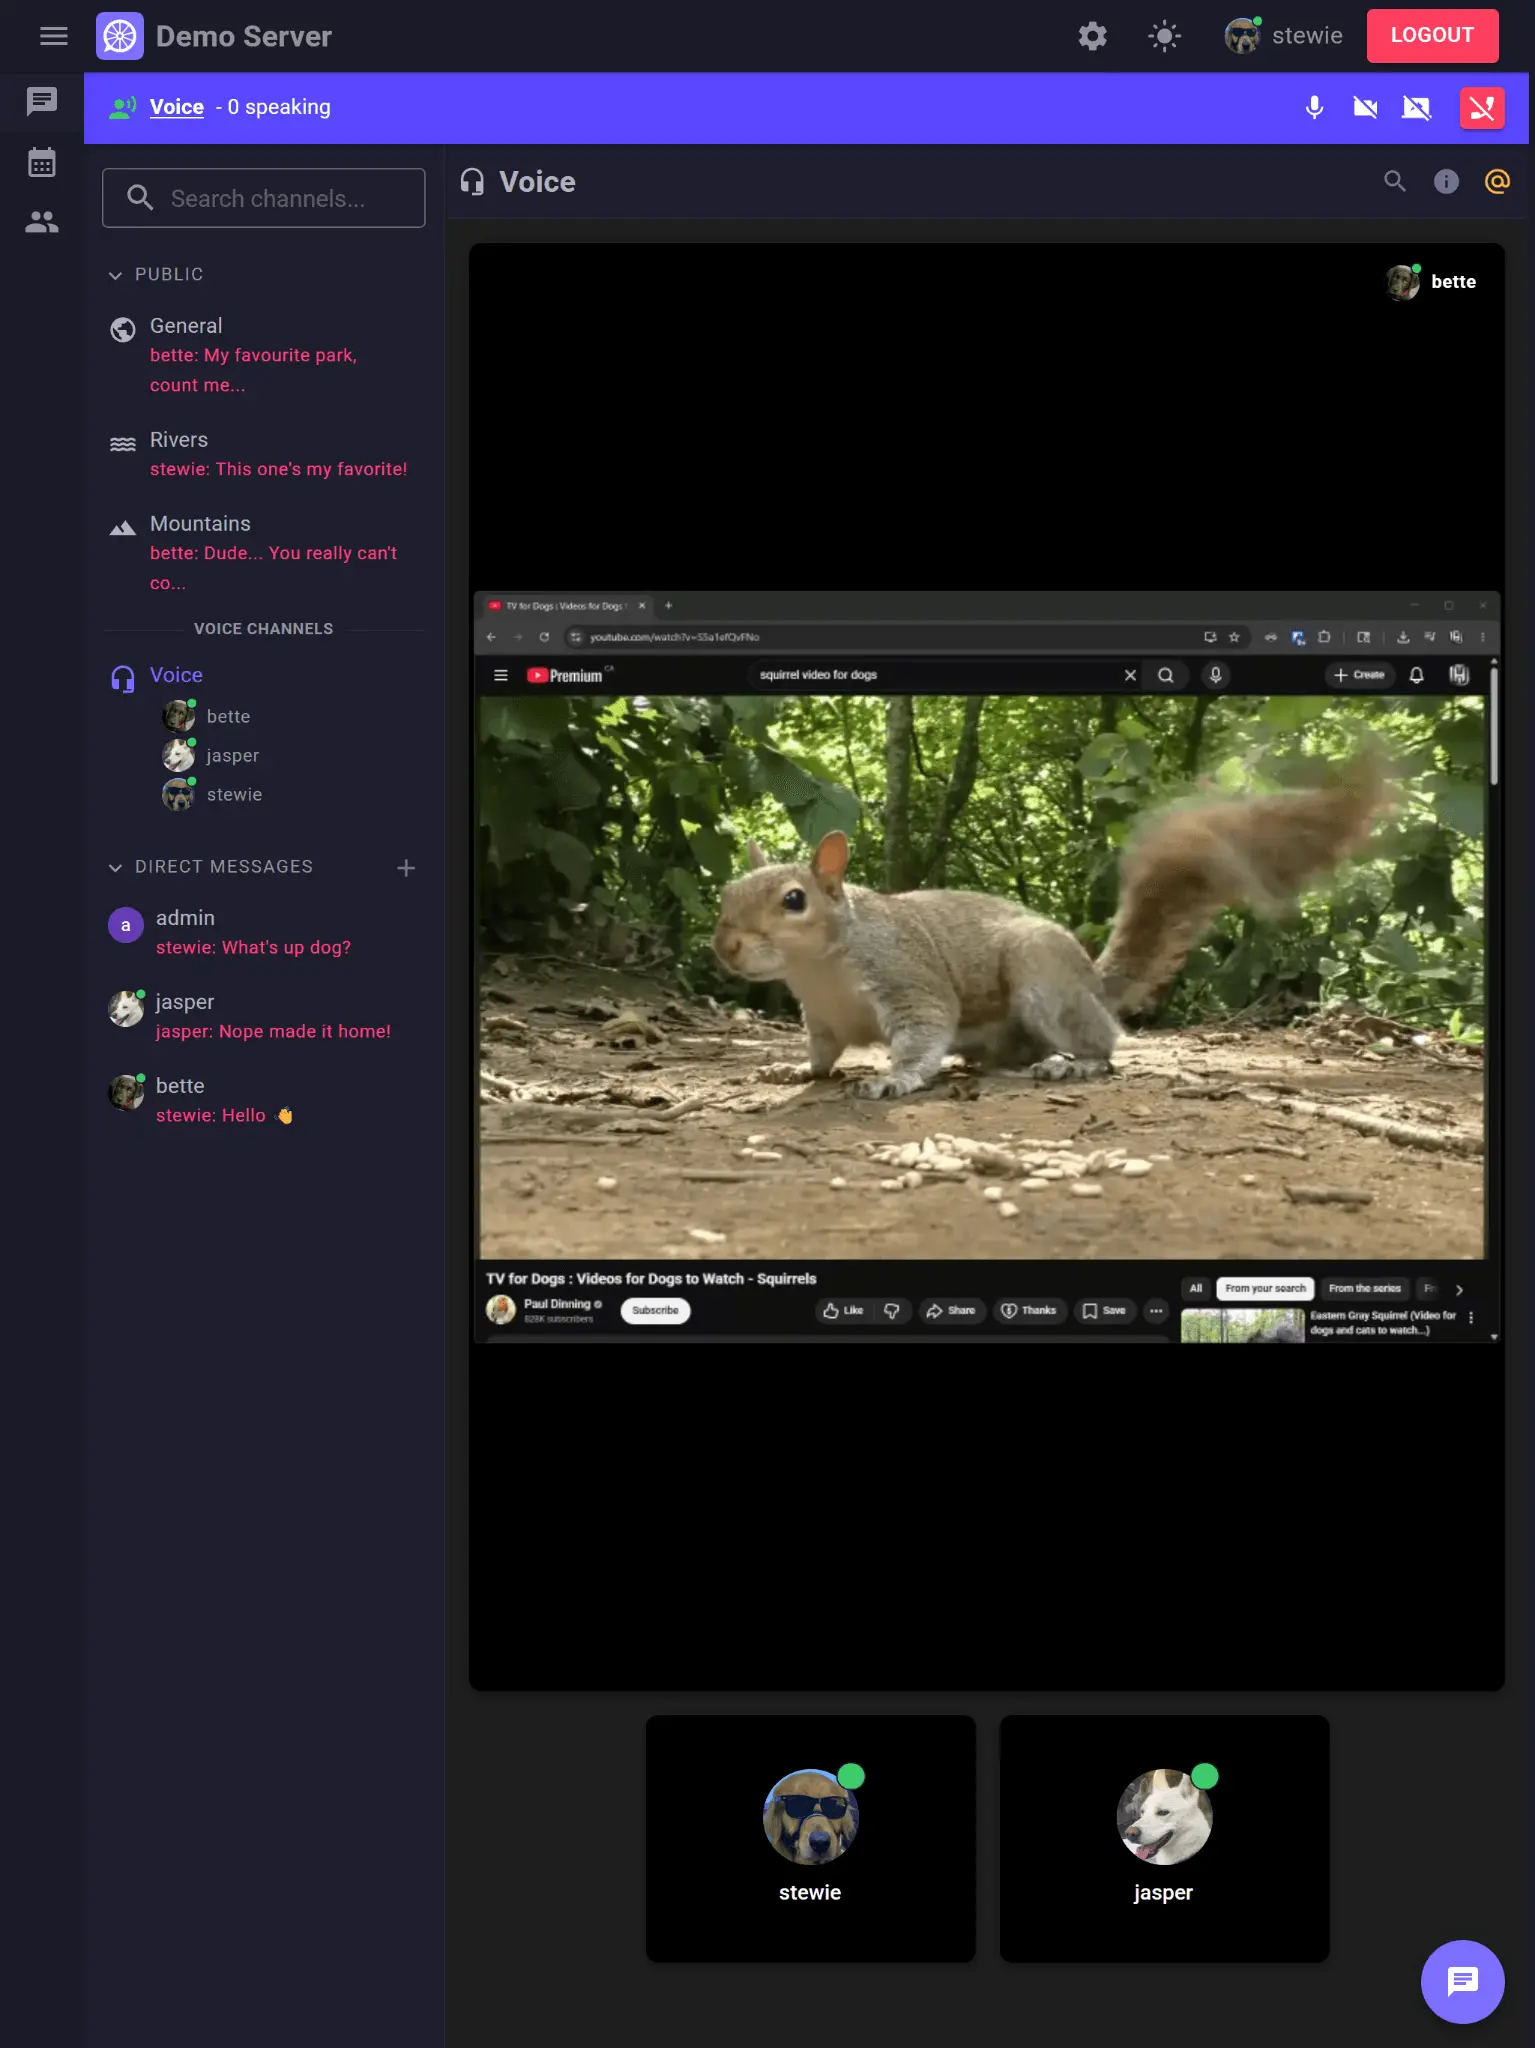Open the Rivers channel
The width and height of the screenshot is (1535, 2048).
(264, 454)
